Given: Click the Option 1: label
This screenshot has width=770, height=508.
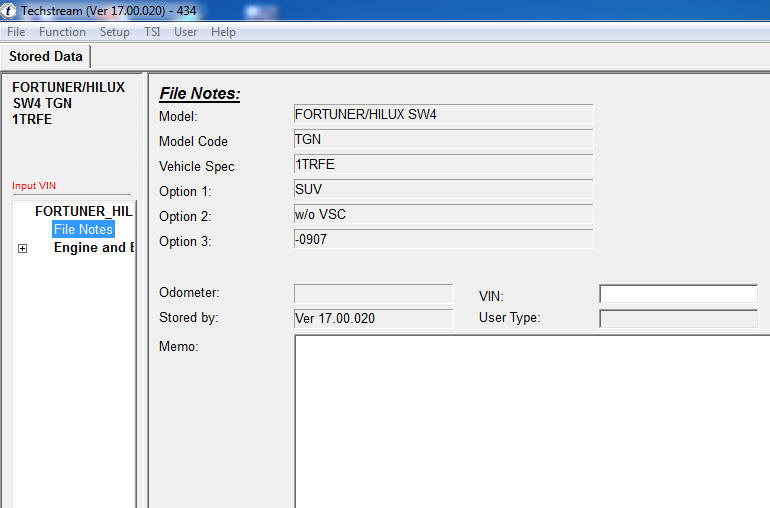Looking at the screenshot, I should tap(185, 192).
